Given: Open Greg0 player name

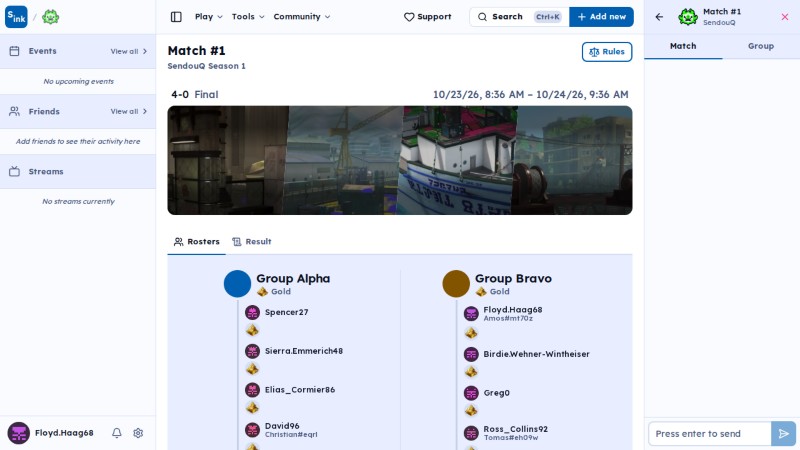Looking at the screenshot, I should coord(496,393).
